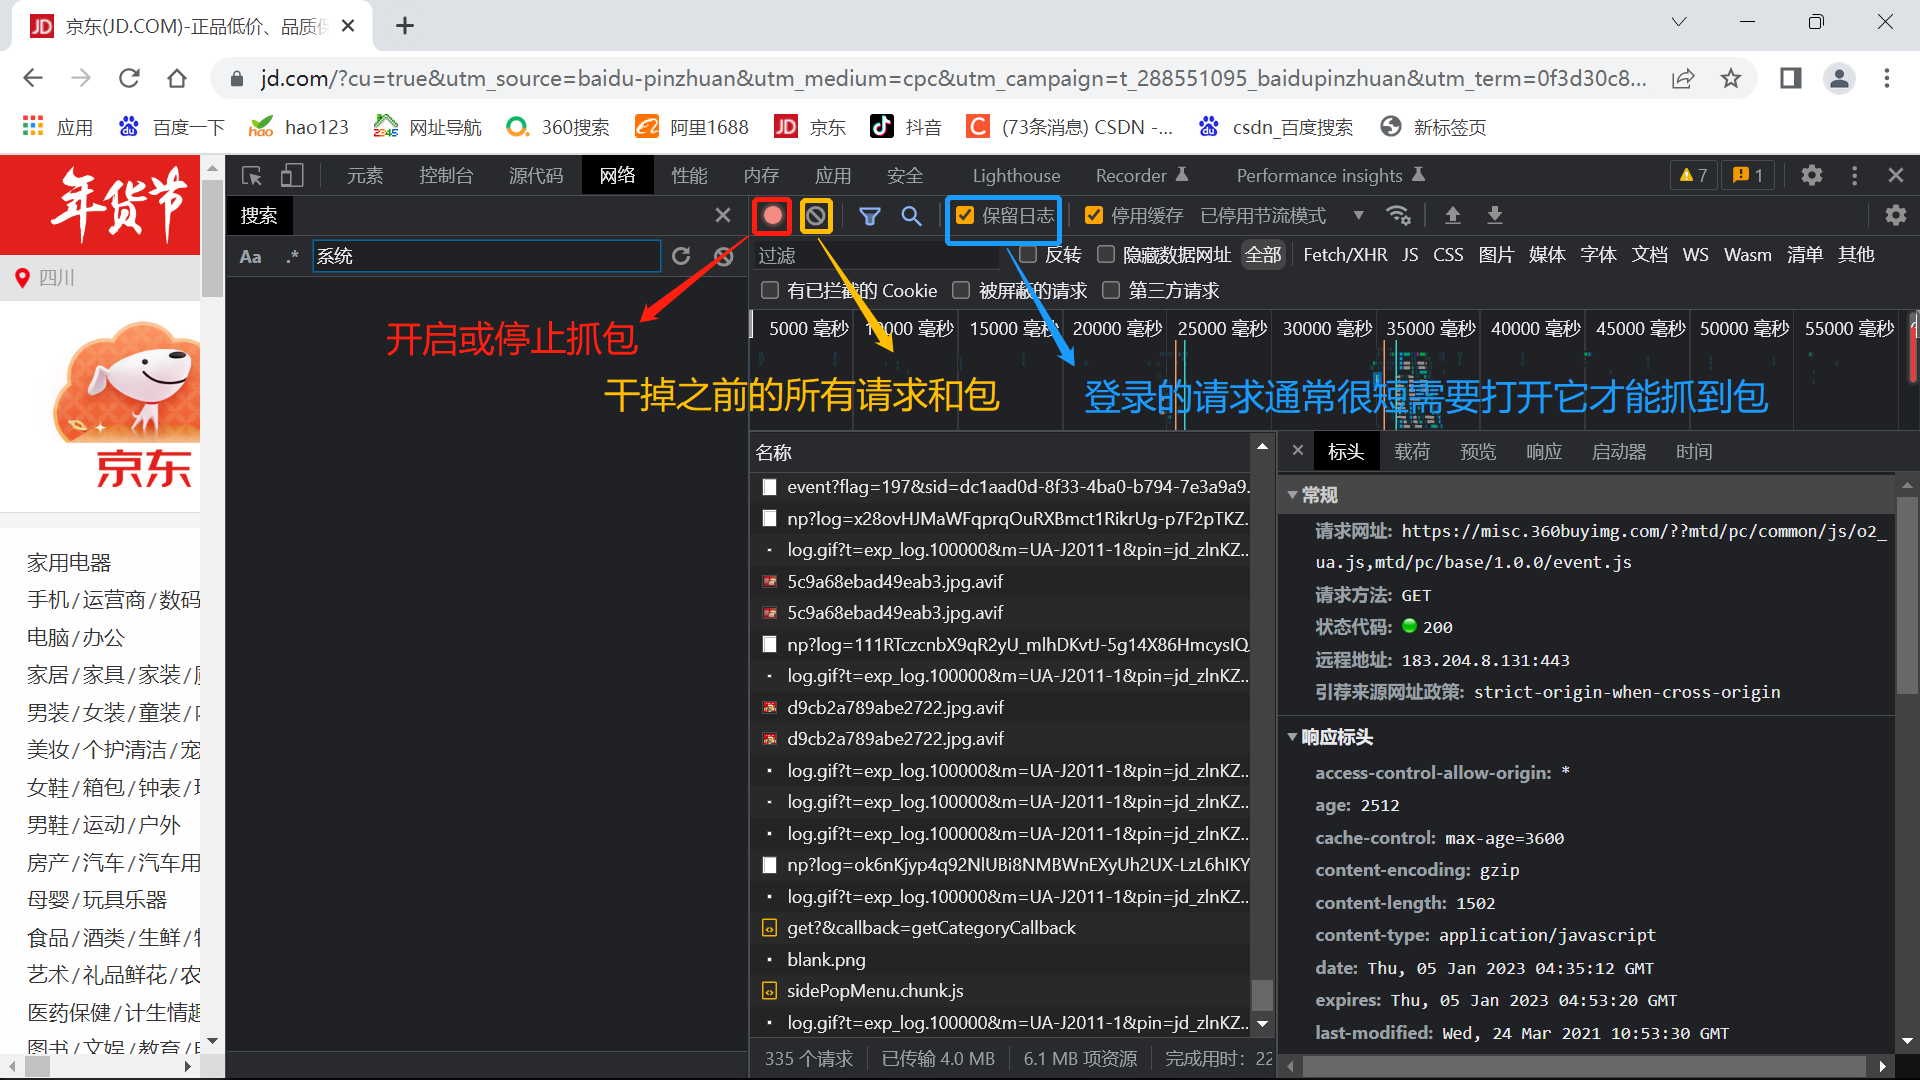Close the search sidebar panel
This screenshot has height=1080, width=1920.
click(x=723, y=215)
